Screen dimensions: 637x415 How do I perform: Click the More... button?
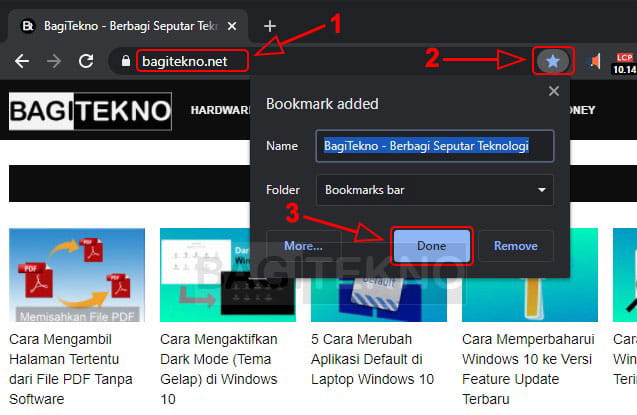(x=303, y=246)
